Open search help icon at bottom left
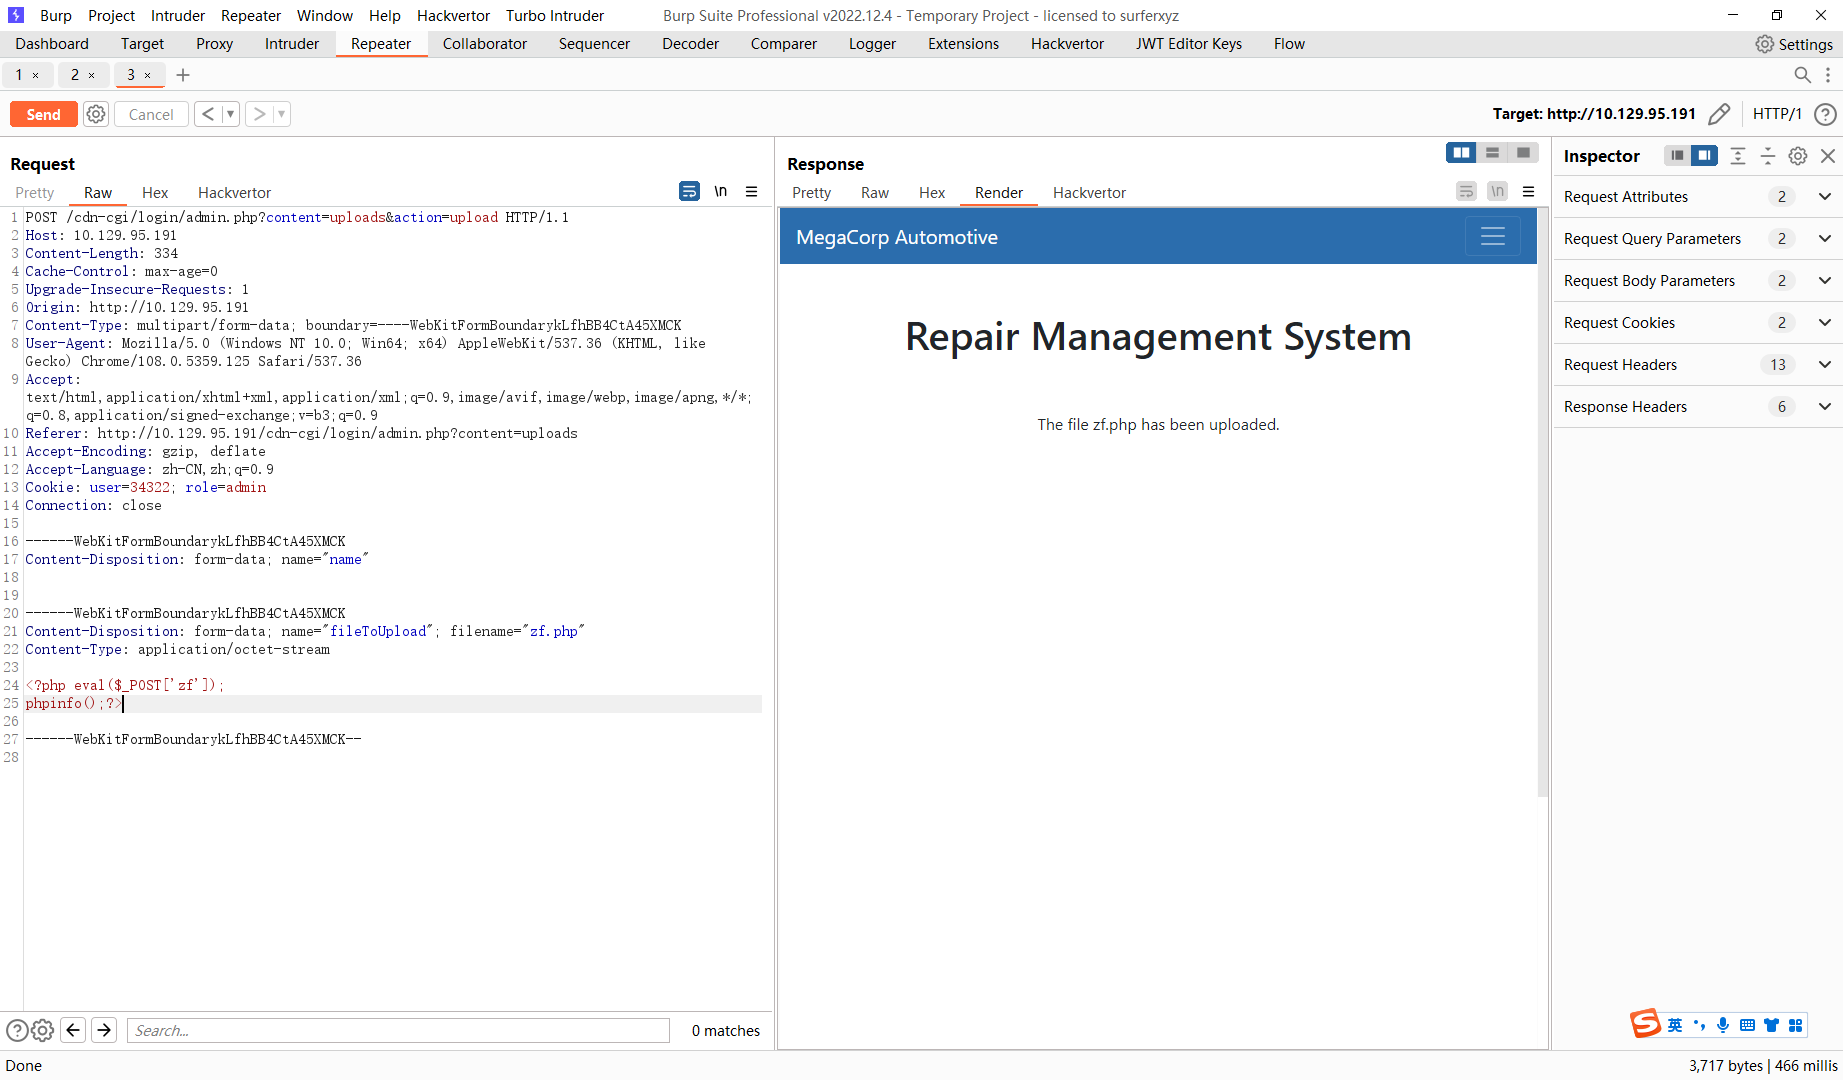 (17, 1030)
